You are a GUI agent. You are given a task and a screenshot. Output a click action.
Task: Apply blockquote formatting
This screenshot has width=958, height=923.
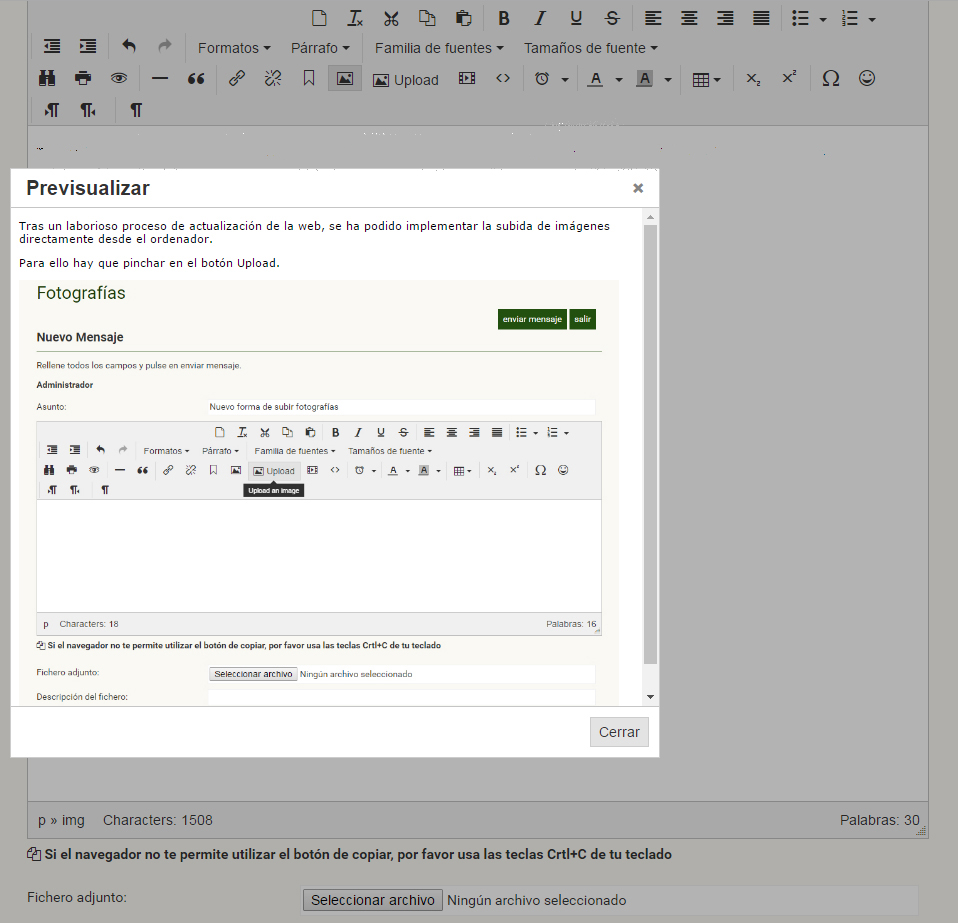196,78
